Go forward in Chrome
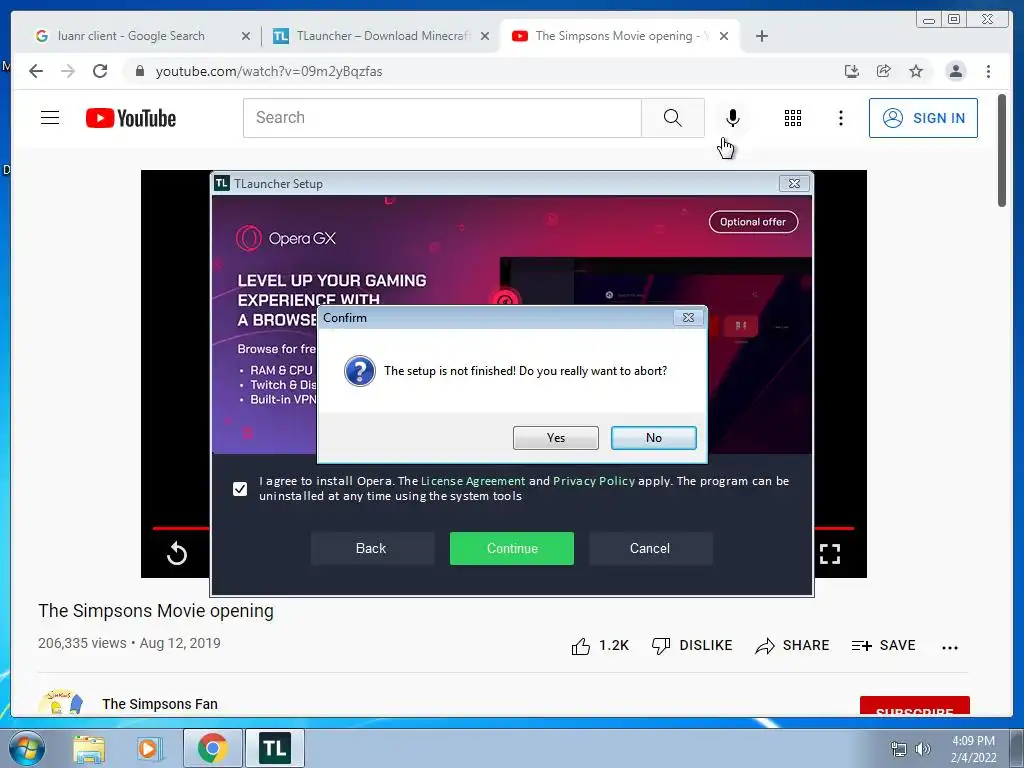 click(68, 71)
